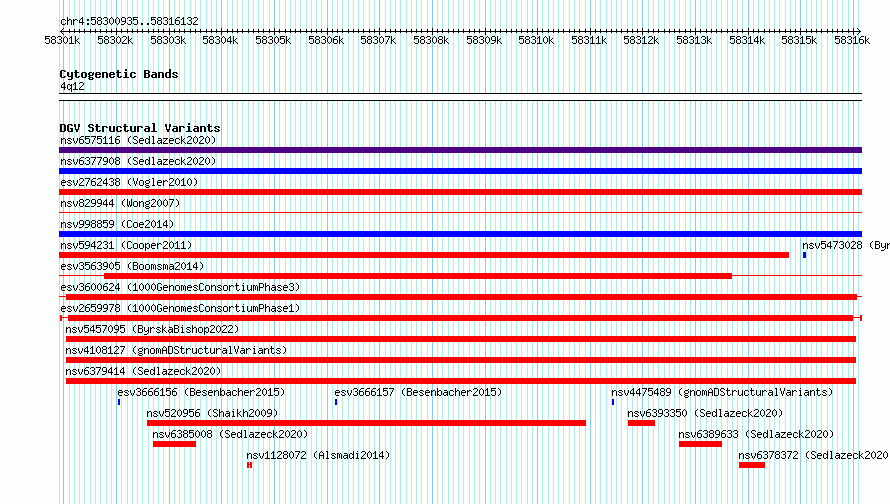The width and height of the screenshot is (890, 504).
Task: Open the nsv6385008 (Sedlazeck2020) label
Action: point(230,434)
